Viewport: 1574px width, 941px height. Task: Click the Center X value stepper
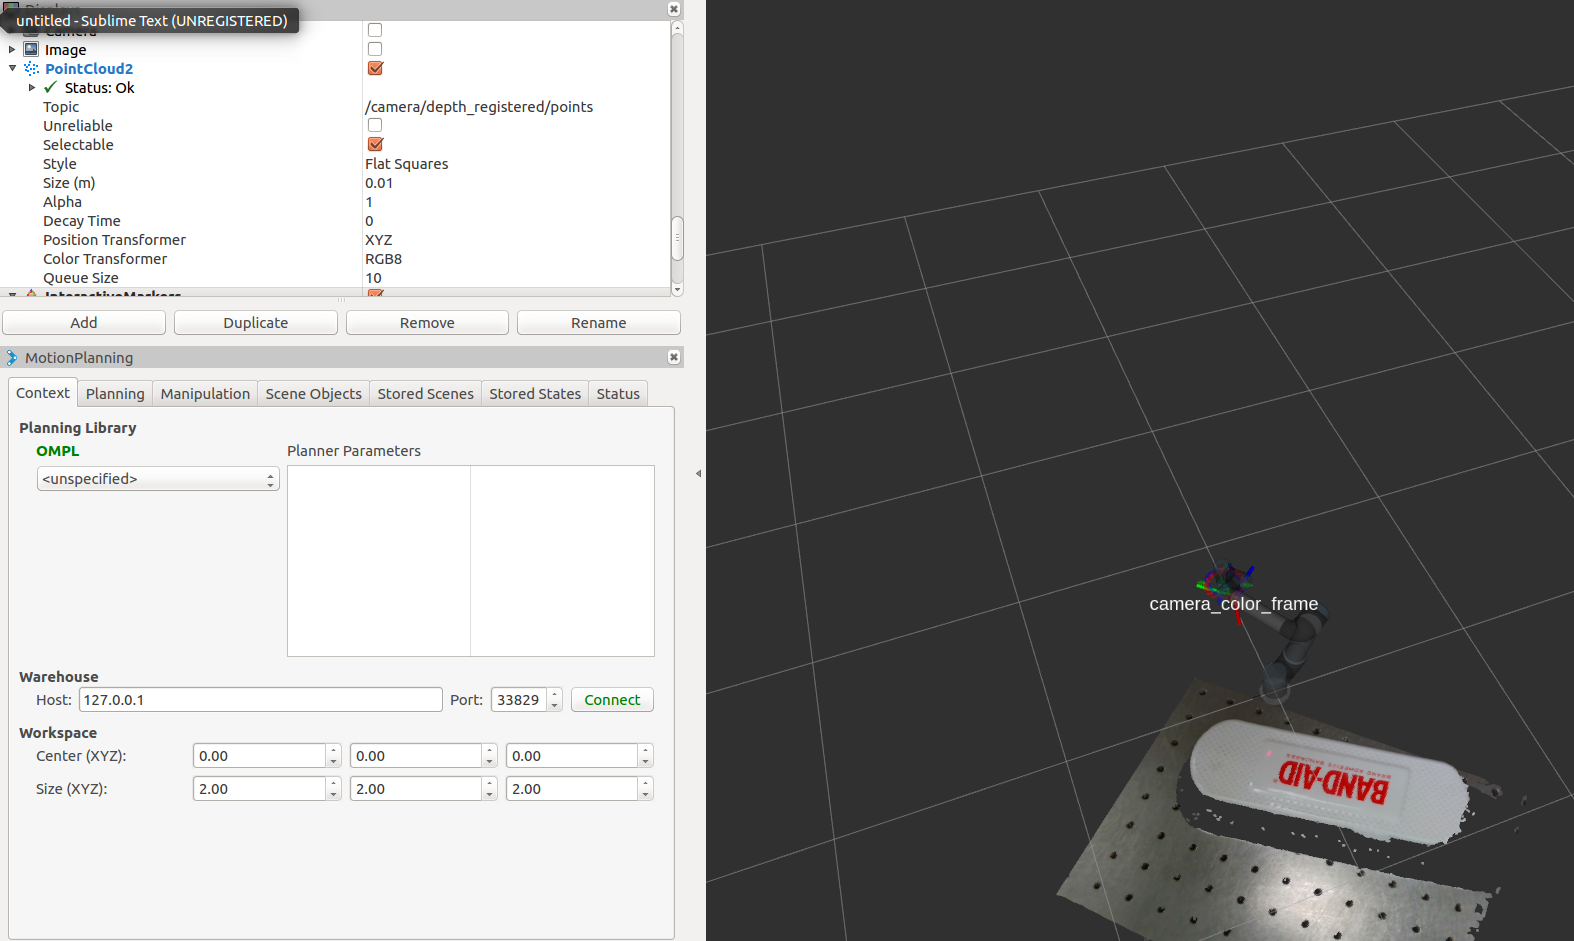[x=333, y=756]
